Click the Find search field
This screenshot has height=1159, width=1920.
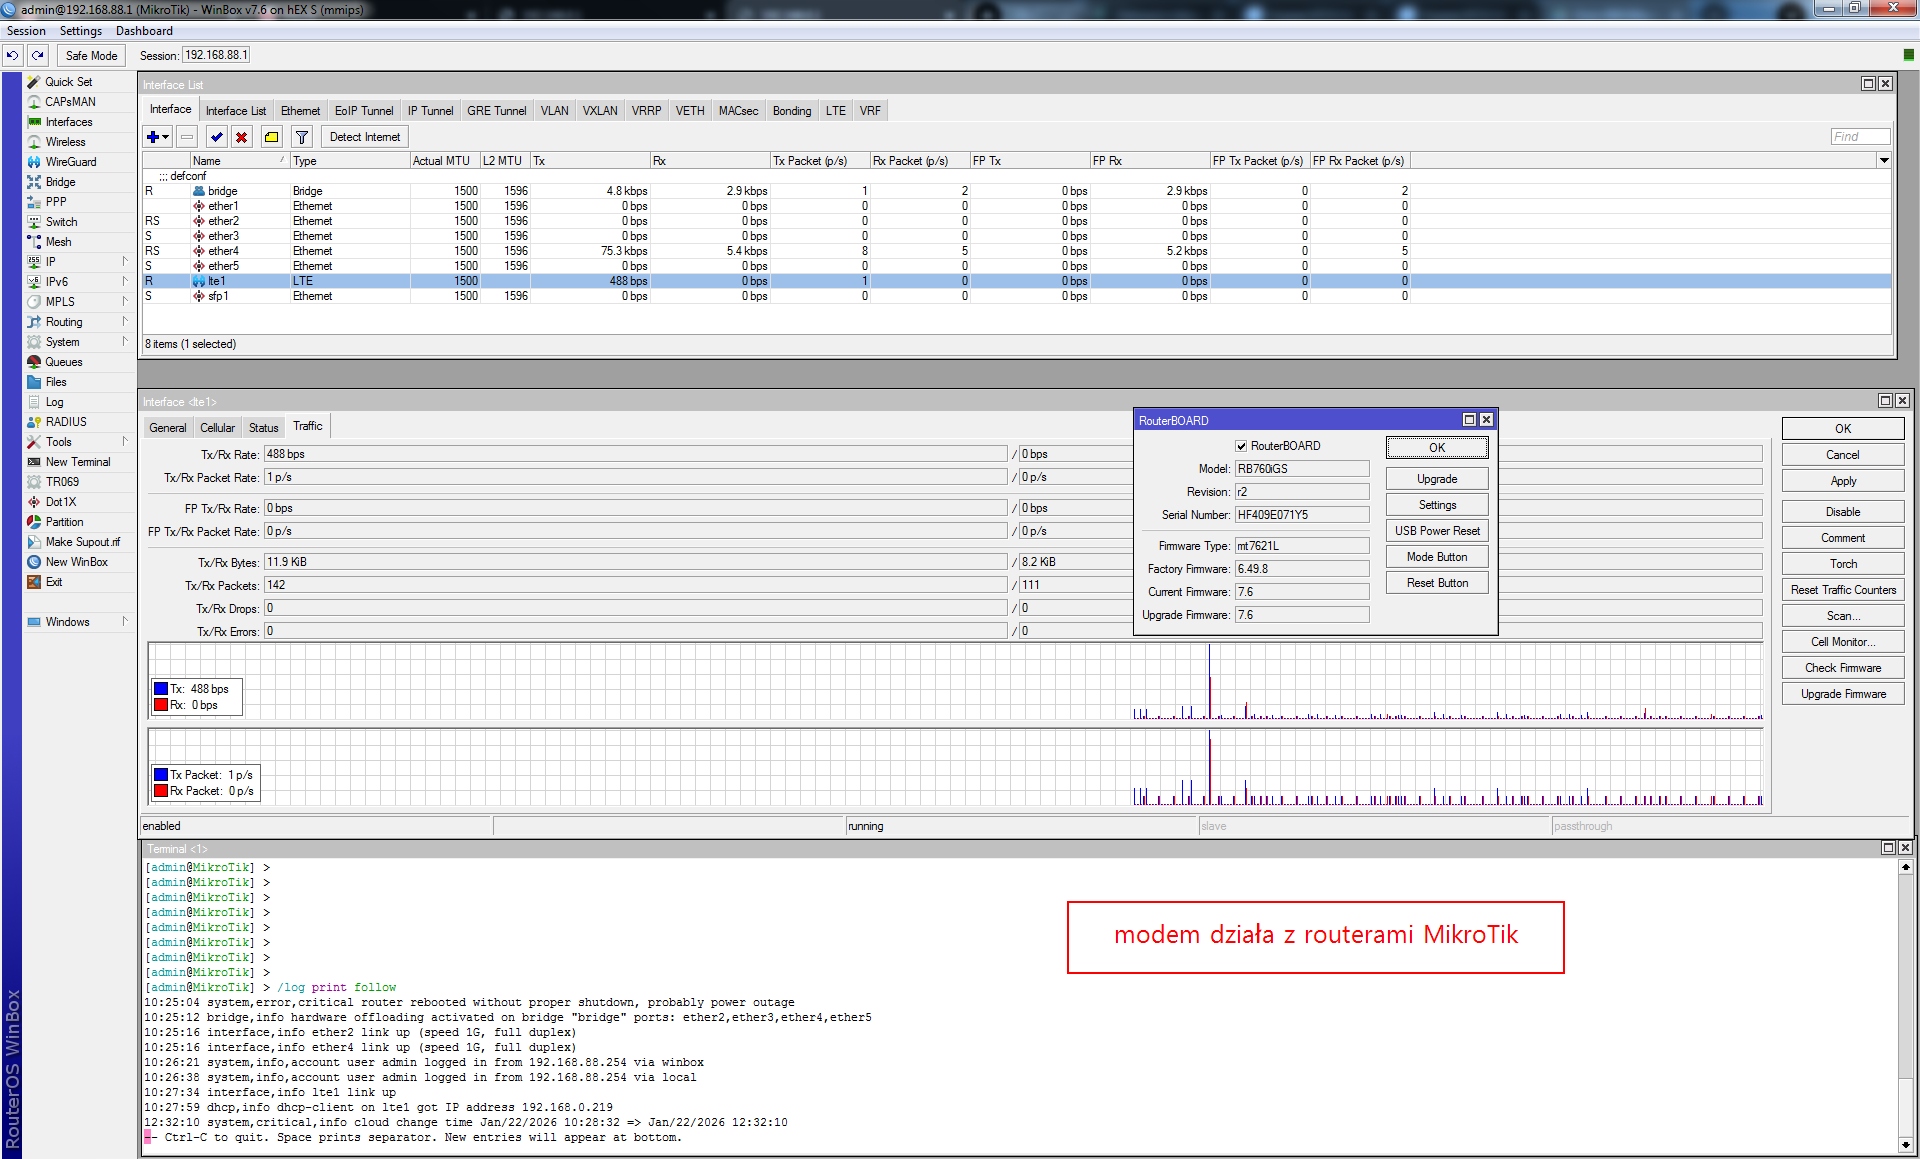1860,137
